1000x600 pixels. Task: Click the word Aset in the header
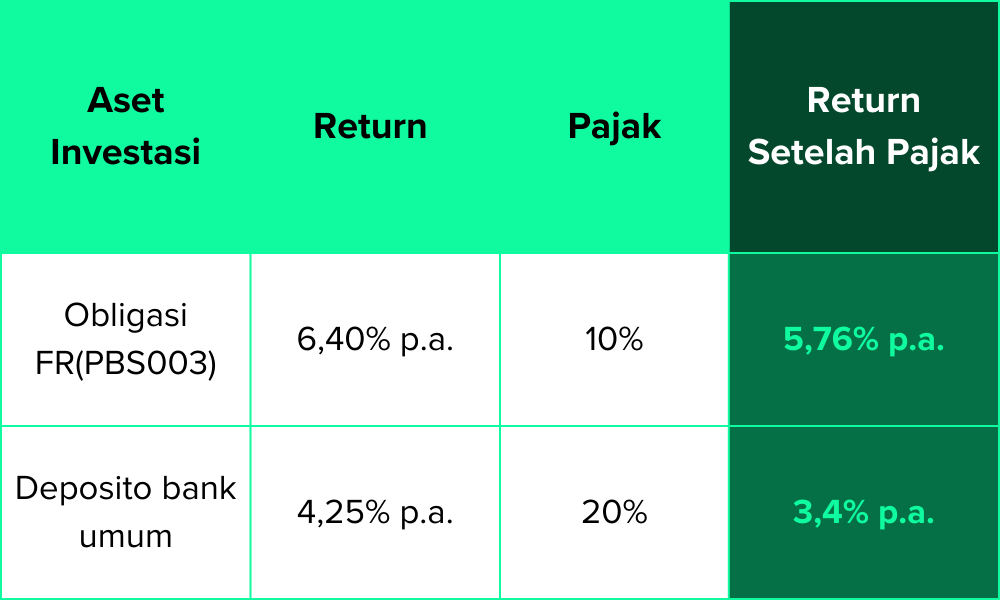(125, 100)
